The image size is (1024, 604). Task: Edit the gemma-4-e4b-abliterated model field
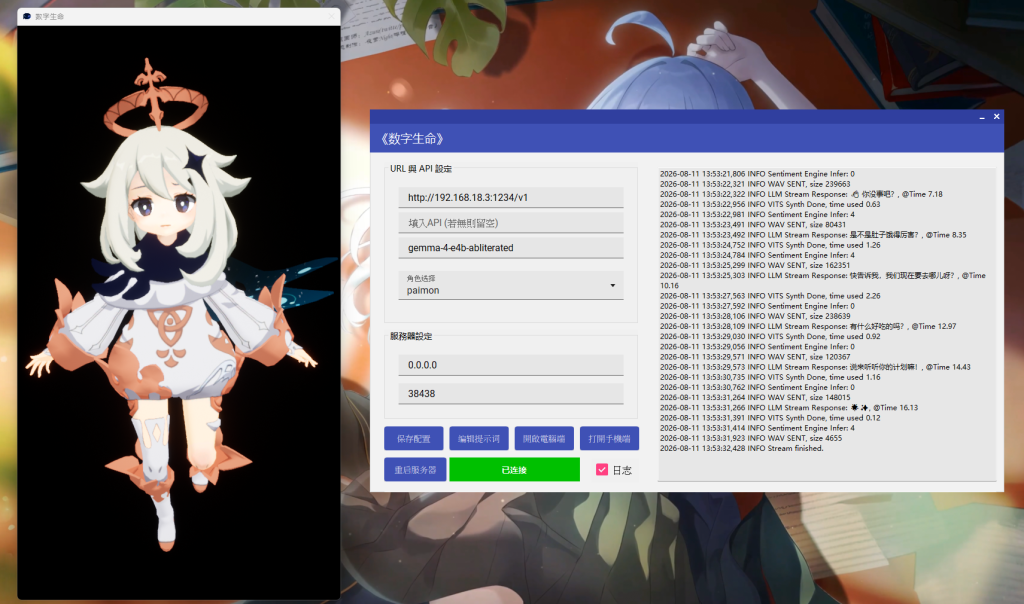[x=511, y=248]
